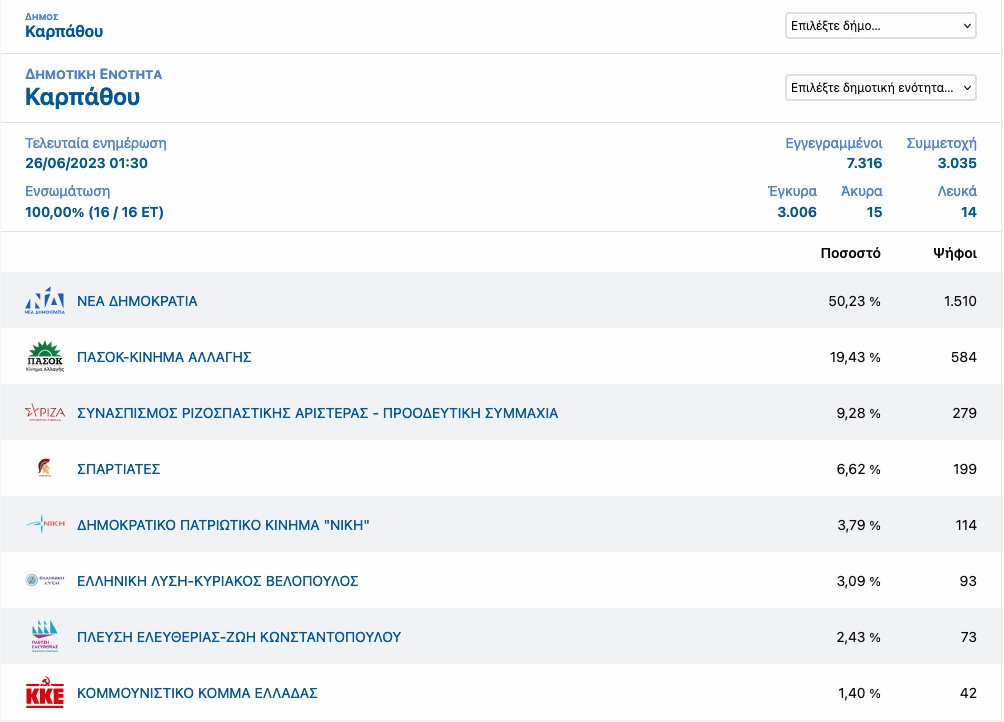Click the ΝΙΚΗ party logo

(45, 524)
